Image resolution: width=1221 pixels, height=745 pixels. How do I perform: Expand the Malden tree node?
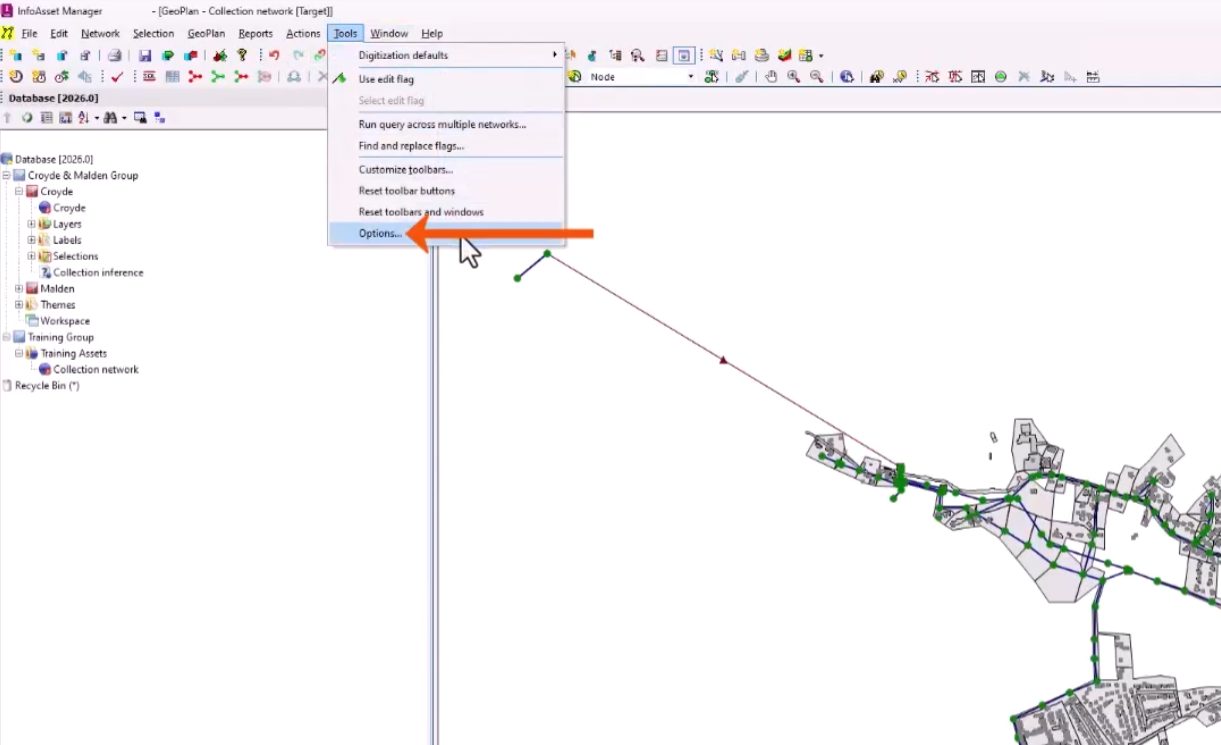coord(19,289)
